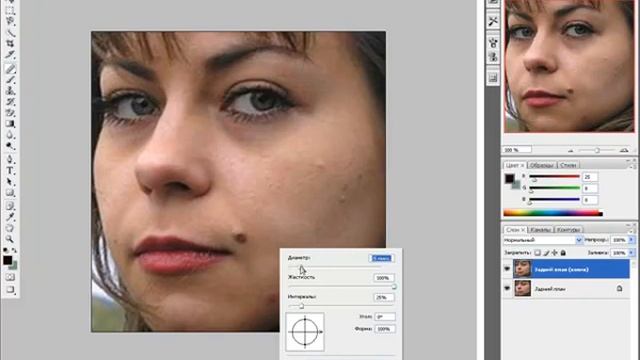Toggle lock transparent pixels in Layers
Viewport: 640px width, 360px height.
(538, 253)
